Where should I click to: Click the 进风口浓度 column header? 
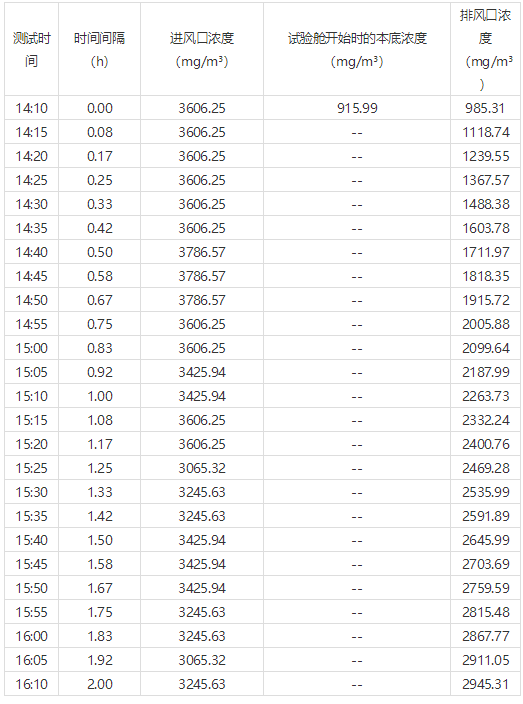[202, 49]
